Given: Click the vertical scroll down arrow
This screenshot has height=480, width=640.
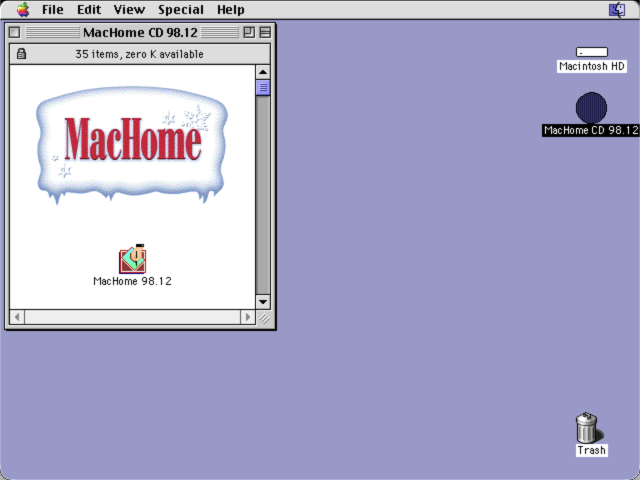Looking at the screenshot, I should click(x=263, y=302).
